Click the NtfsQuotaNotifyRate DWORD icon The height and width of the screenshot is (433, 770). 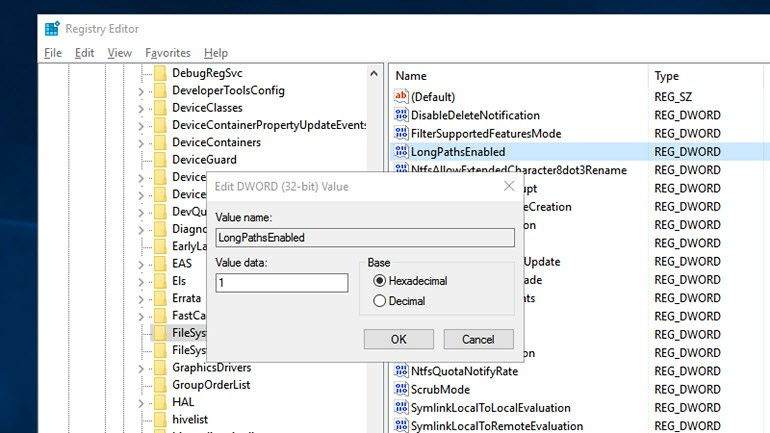coord(401,371)
